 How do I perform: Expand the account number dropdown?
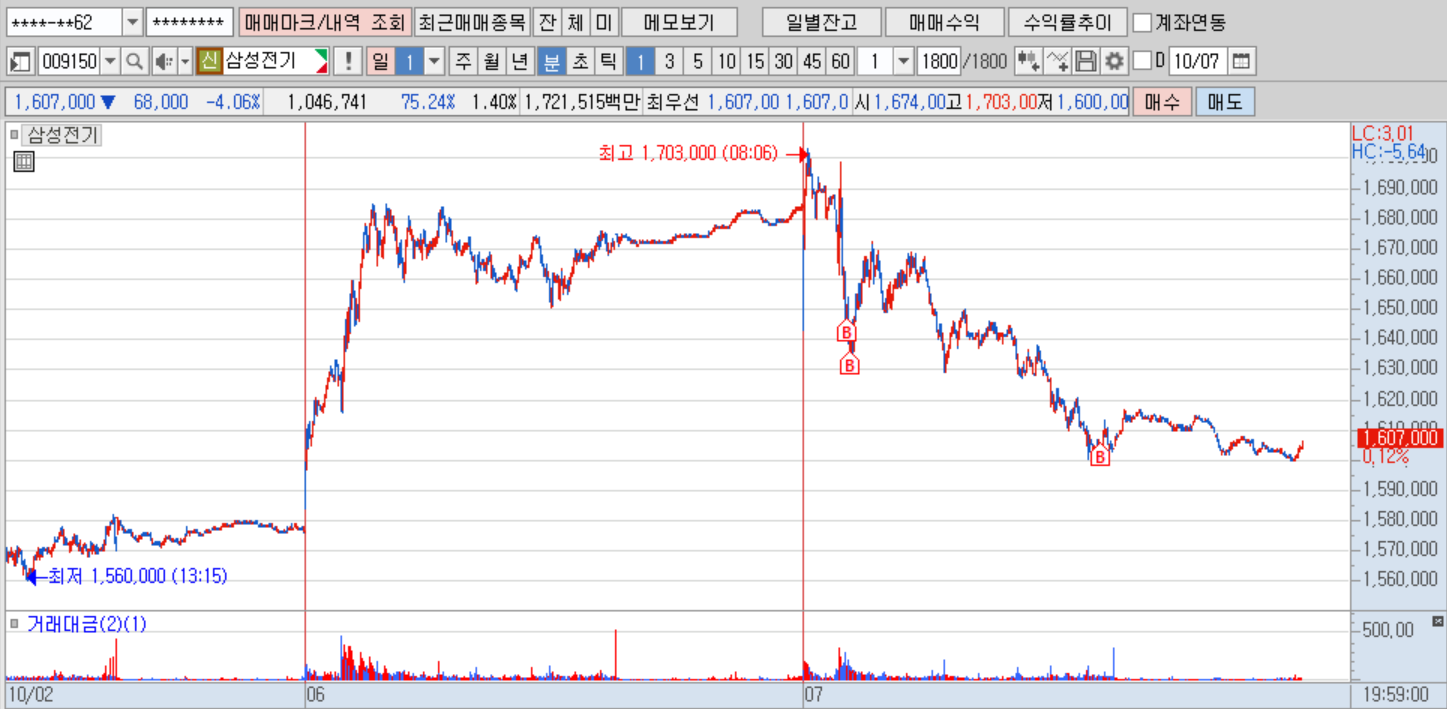(x=133, y=22)
